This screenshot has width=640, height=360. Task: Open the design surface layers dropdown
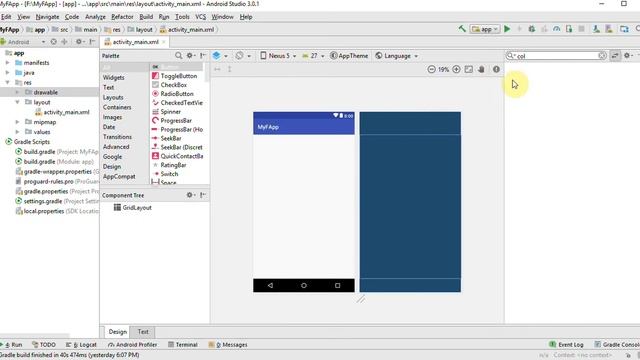point(220,56)
